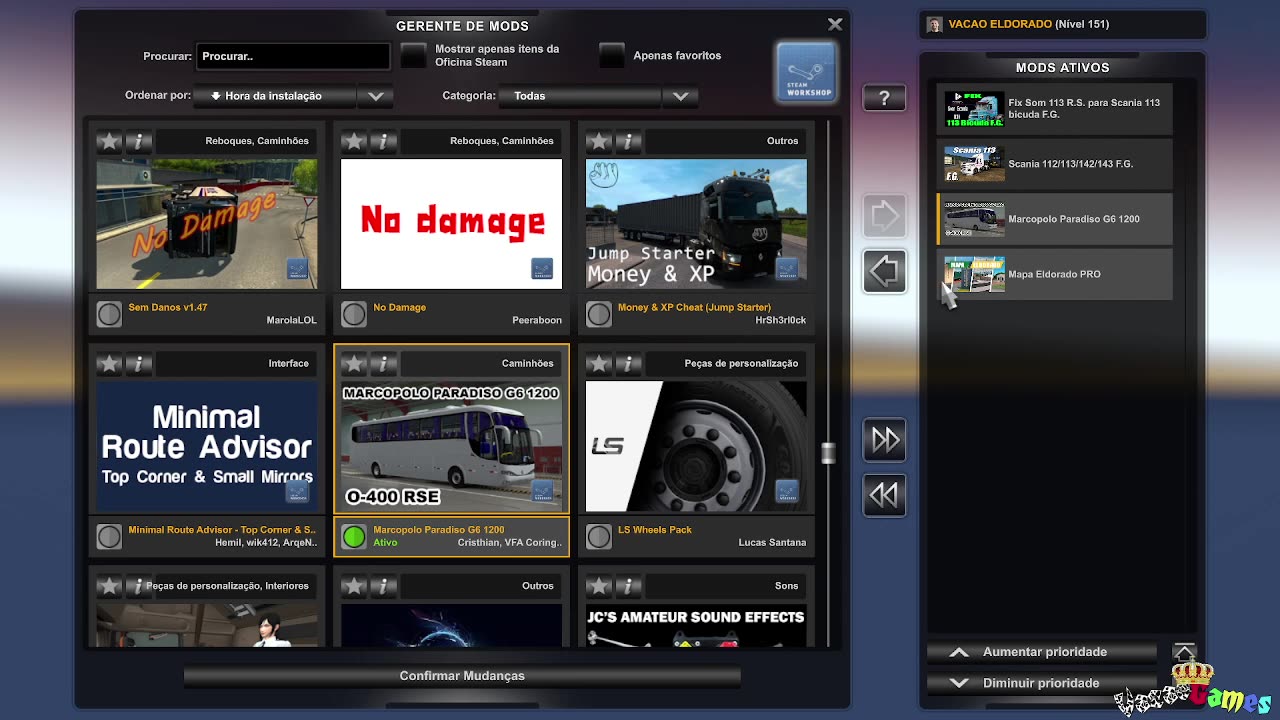This screenshot has width=1280, height=720.
Task: Star the interiors customization mod card
Action: pyautogui.click(x=109, y=586)
